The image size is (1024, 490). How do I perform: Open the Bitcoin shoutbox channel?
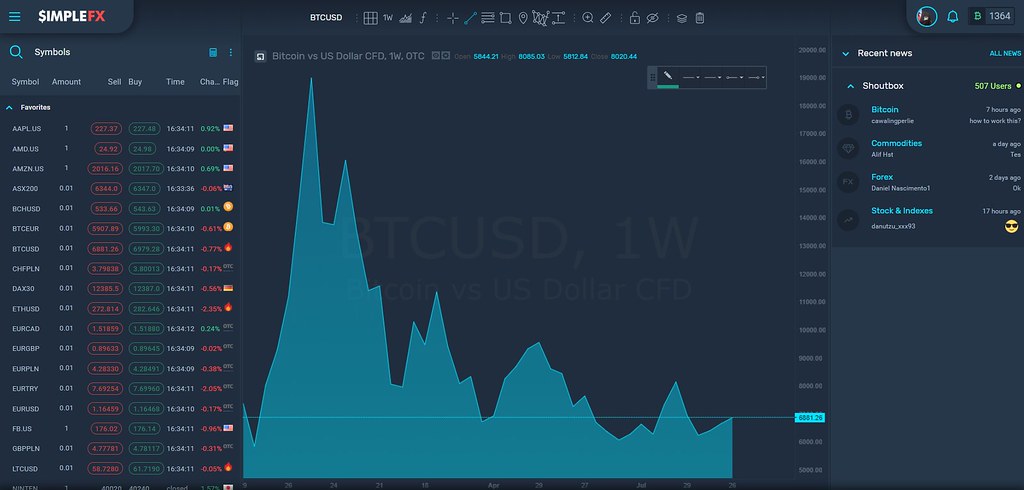click(x=884, y=110)
